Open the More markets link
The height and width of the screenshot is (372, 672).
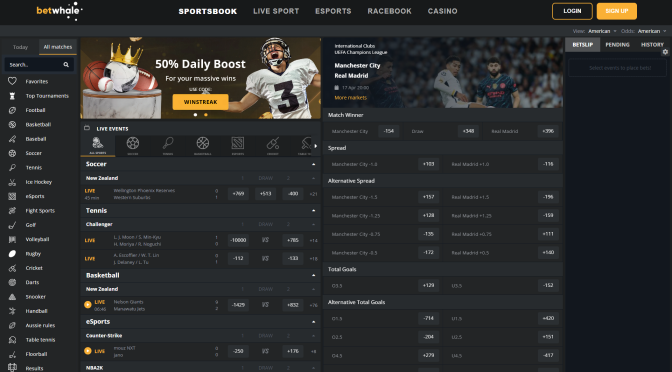[x=351, y=98]
